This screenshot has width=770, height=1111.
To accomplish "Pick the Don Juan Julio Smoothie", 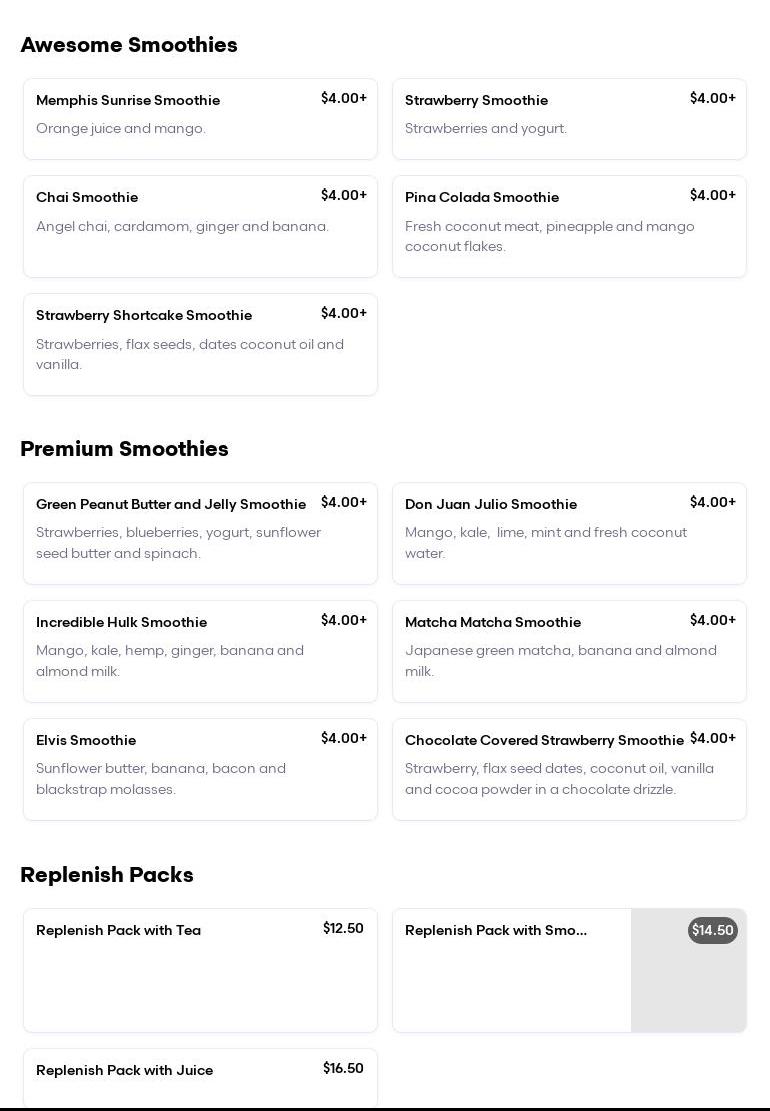I will pos(569,533).
